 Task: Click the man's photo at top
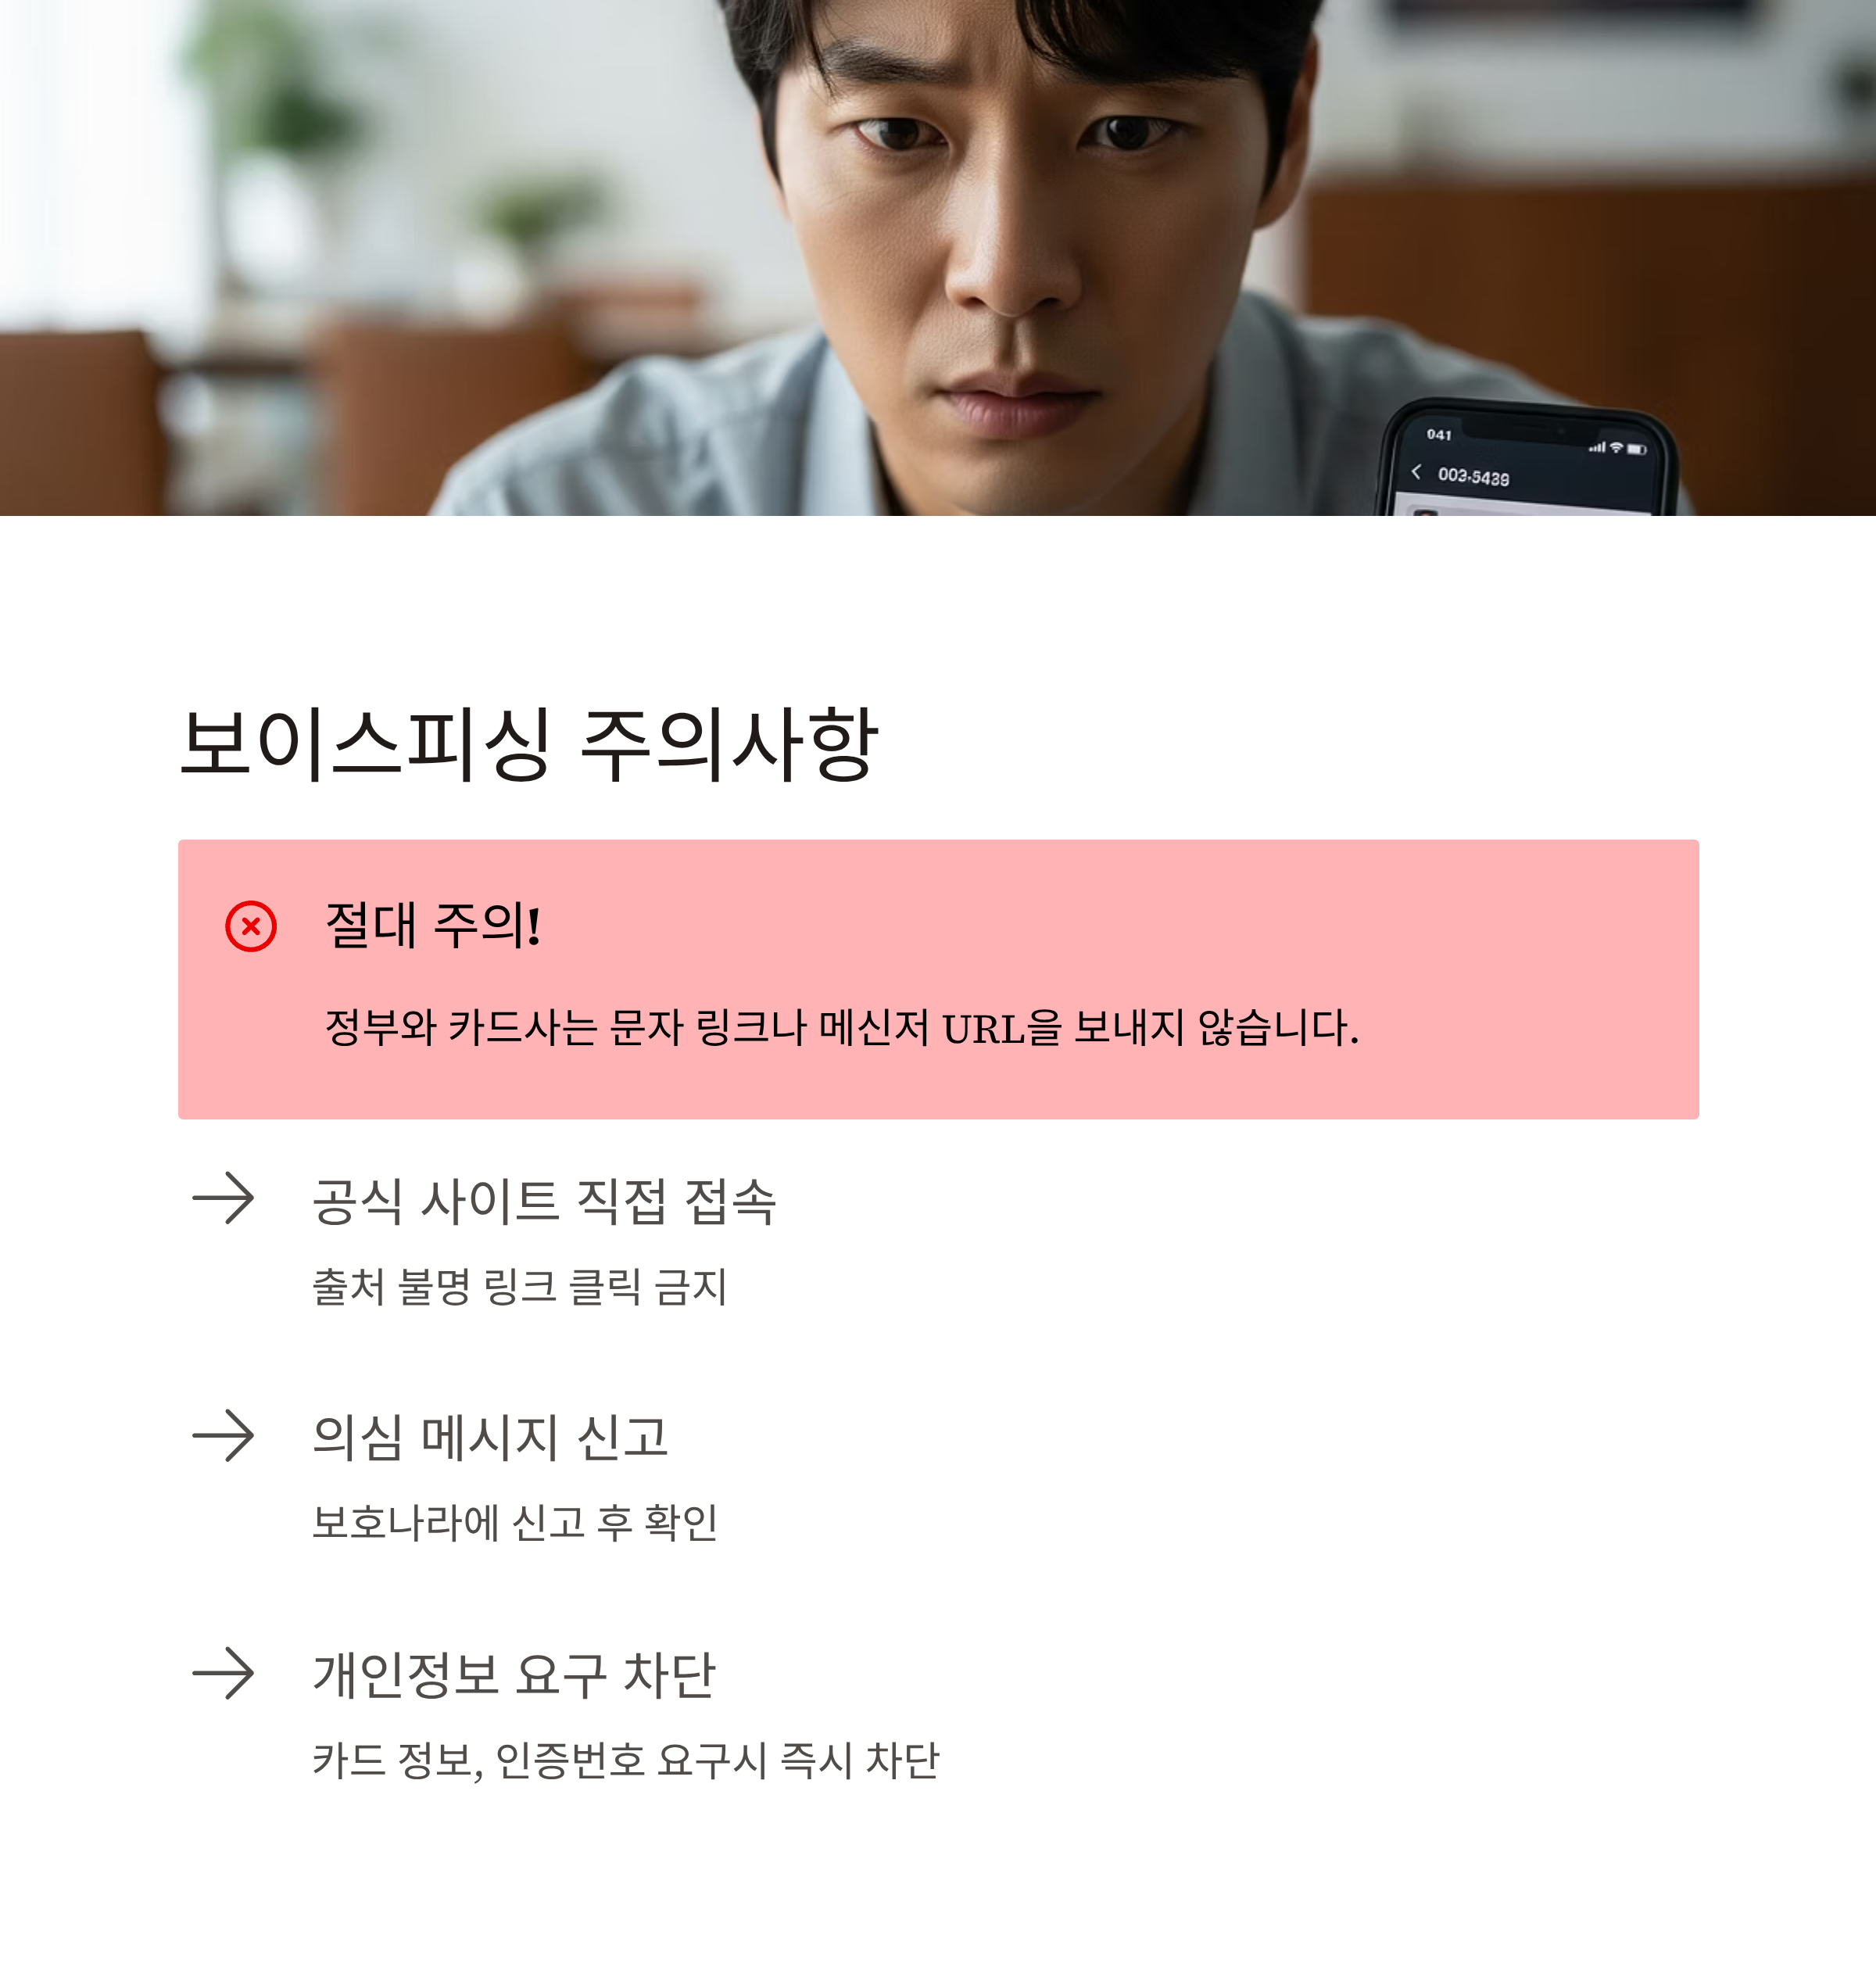938,258
